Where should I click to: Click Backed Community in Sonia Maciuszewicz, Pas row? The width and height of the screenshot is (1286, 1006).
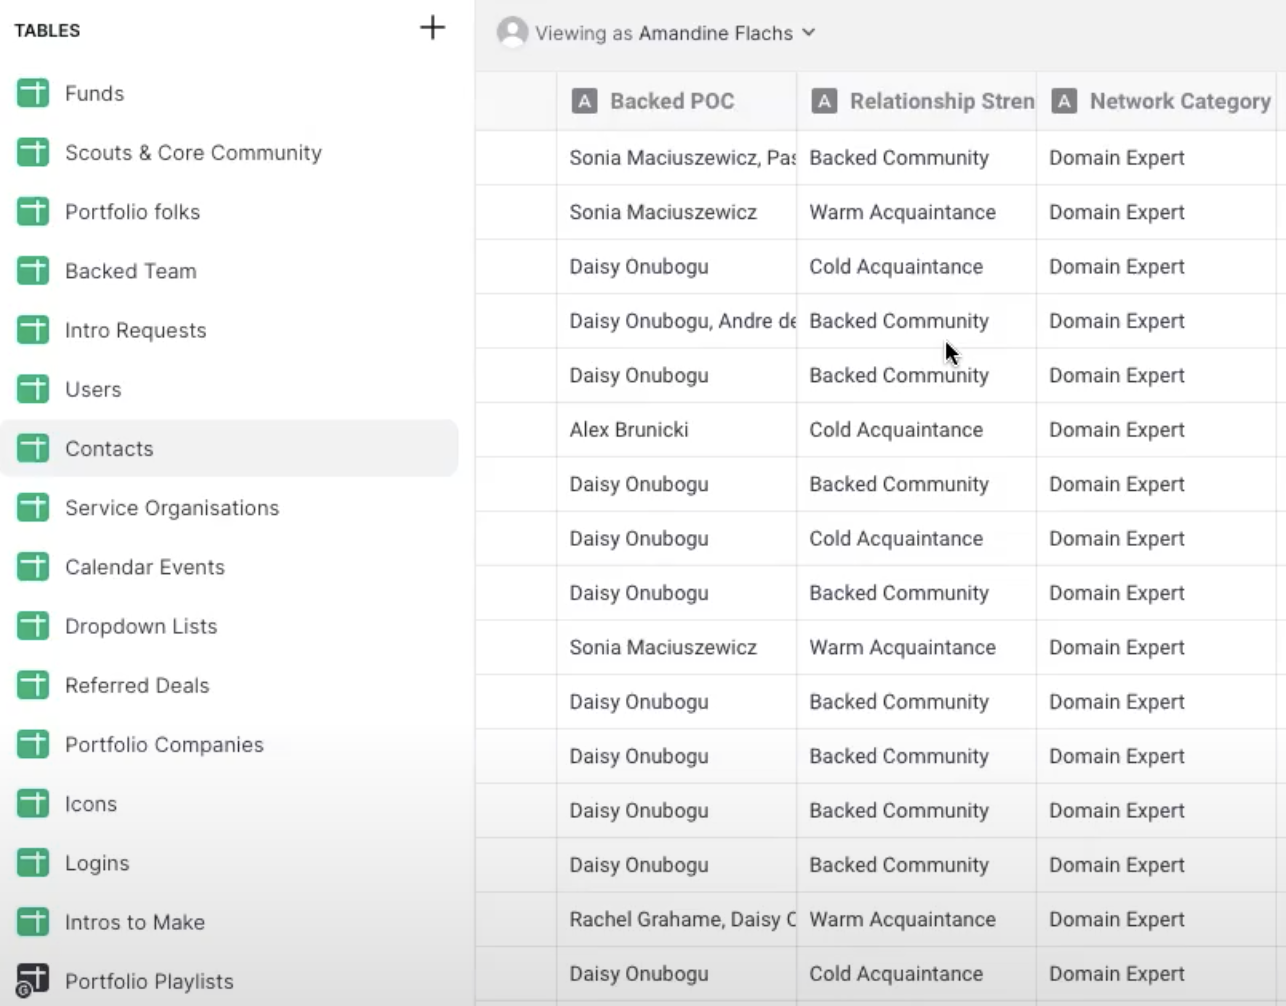[916, 158]
